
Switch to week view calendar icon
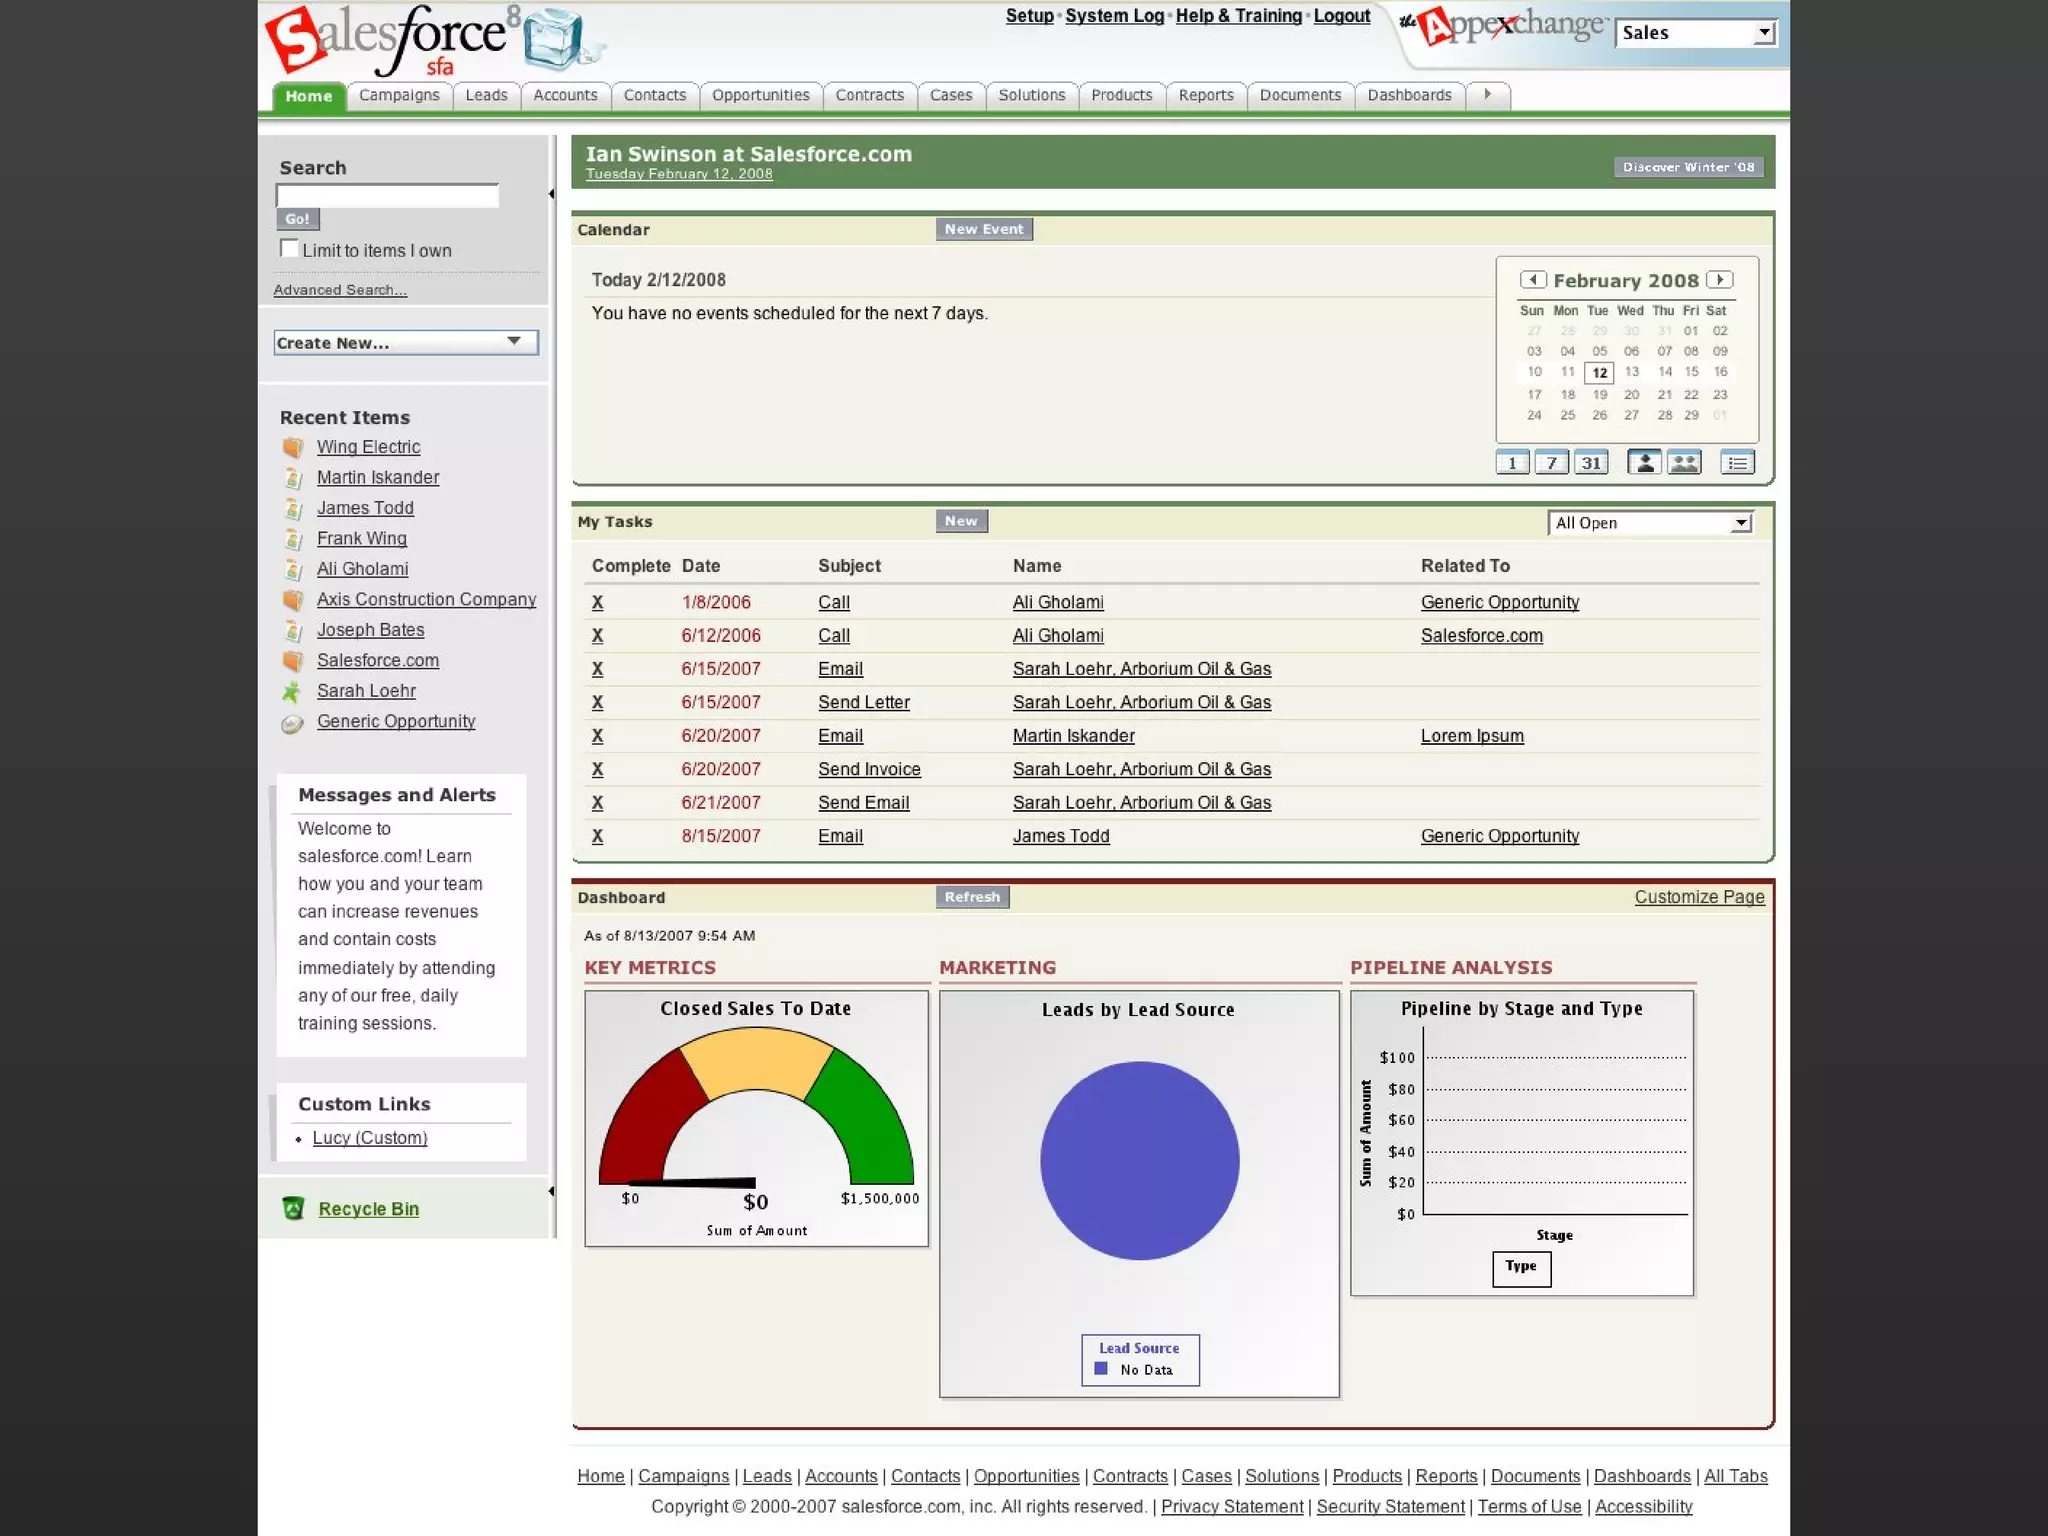point(1551,463)
